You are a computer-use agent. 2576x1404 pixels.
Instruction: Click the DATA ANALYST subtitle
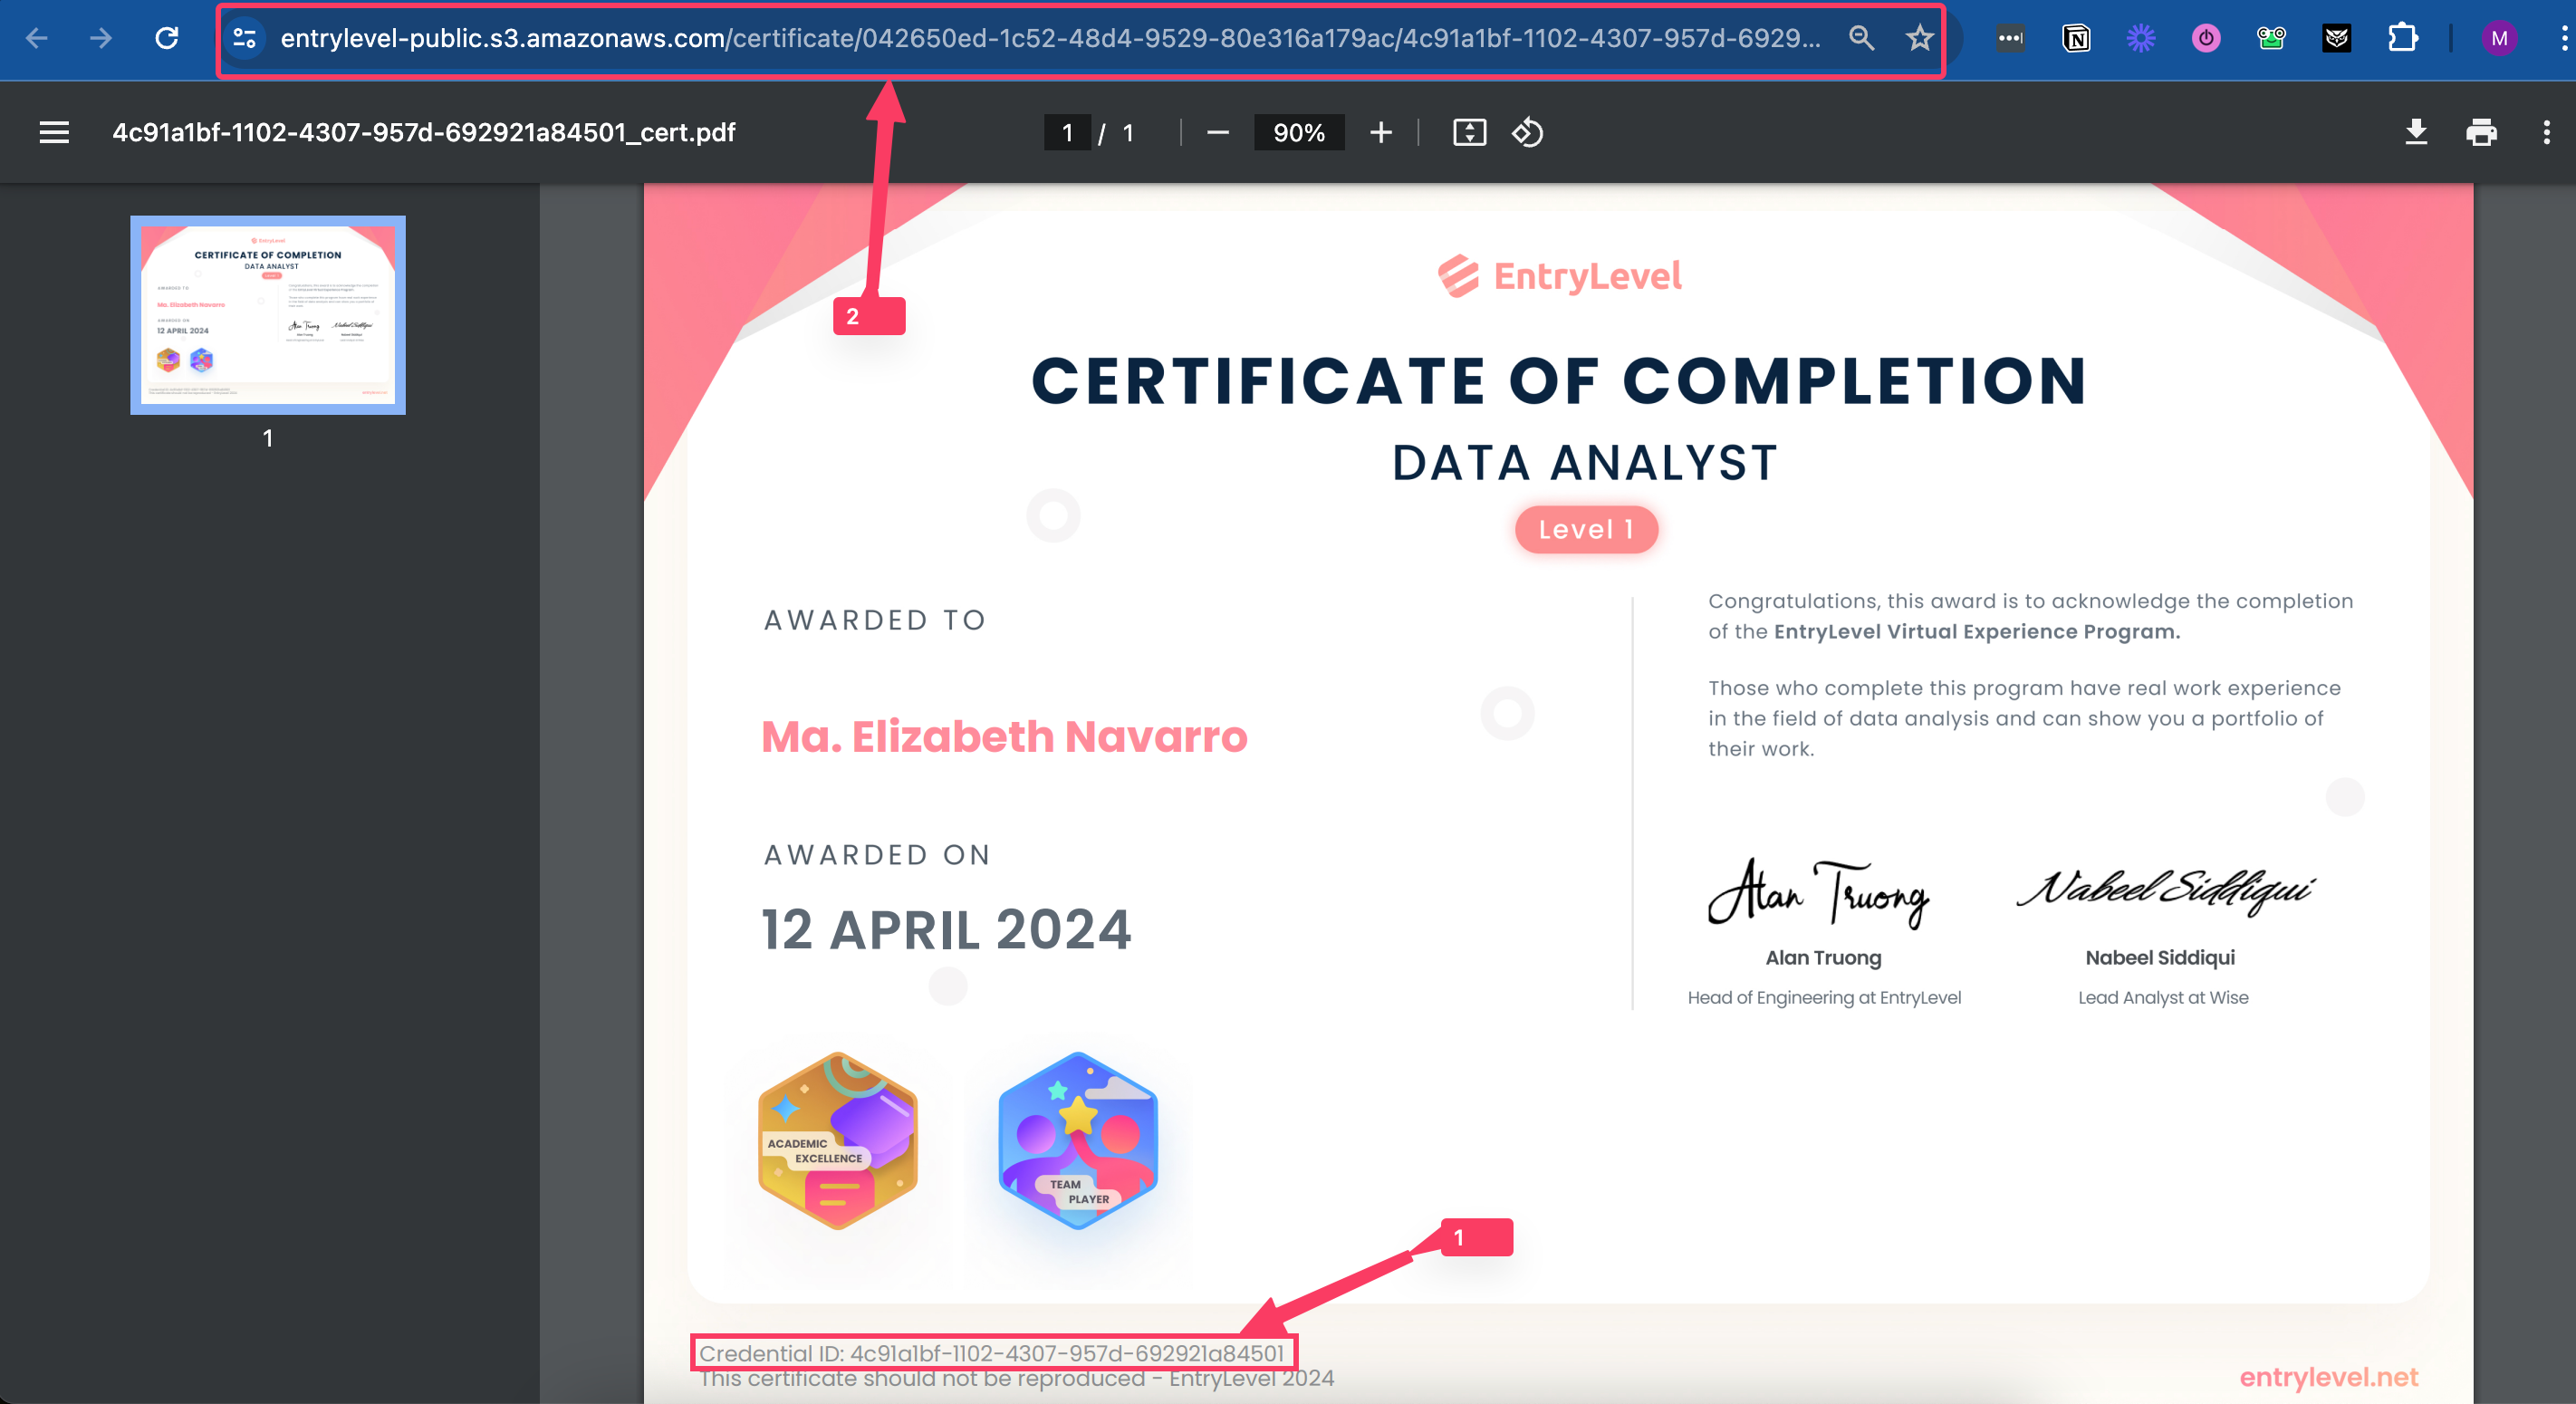tap(1585, 463)
